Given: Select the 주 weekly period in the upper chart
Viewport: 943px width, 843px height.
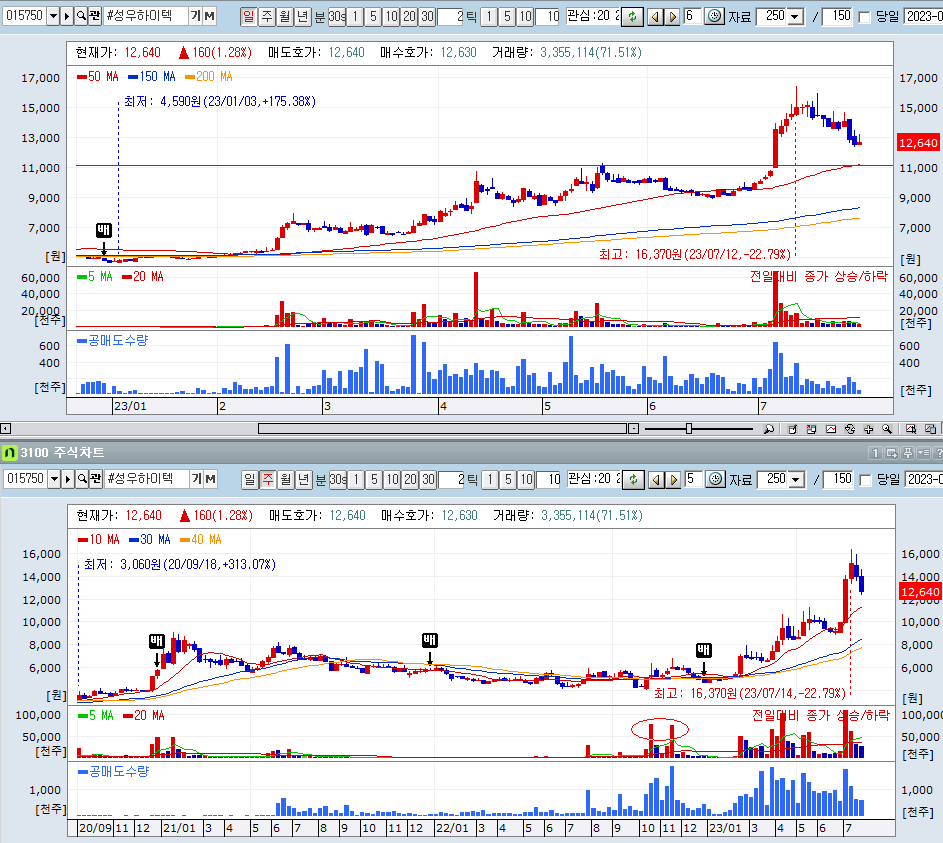Looking at the screenshot, I should (x=266, y=16).
